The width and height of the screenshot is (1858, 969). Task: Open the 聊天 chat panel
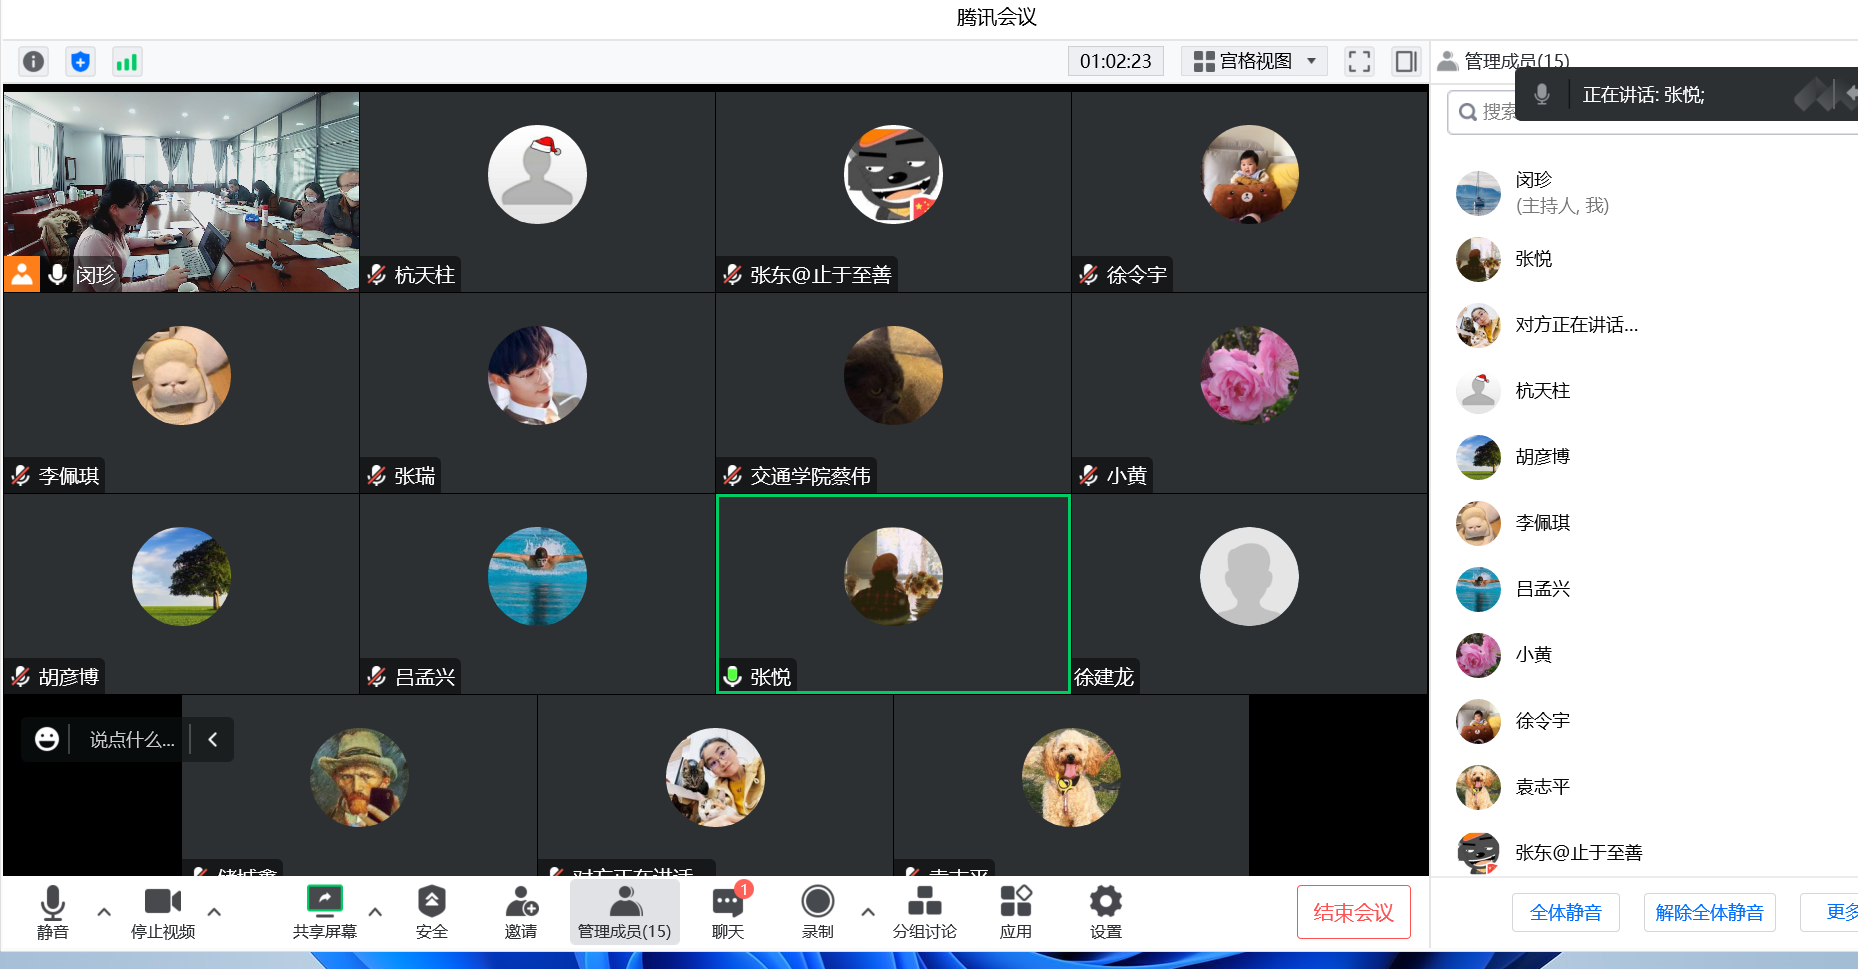(x=728, y=911)
